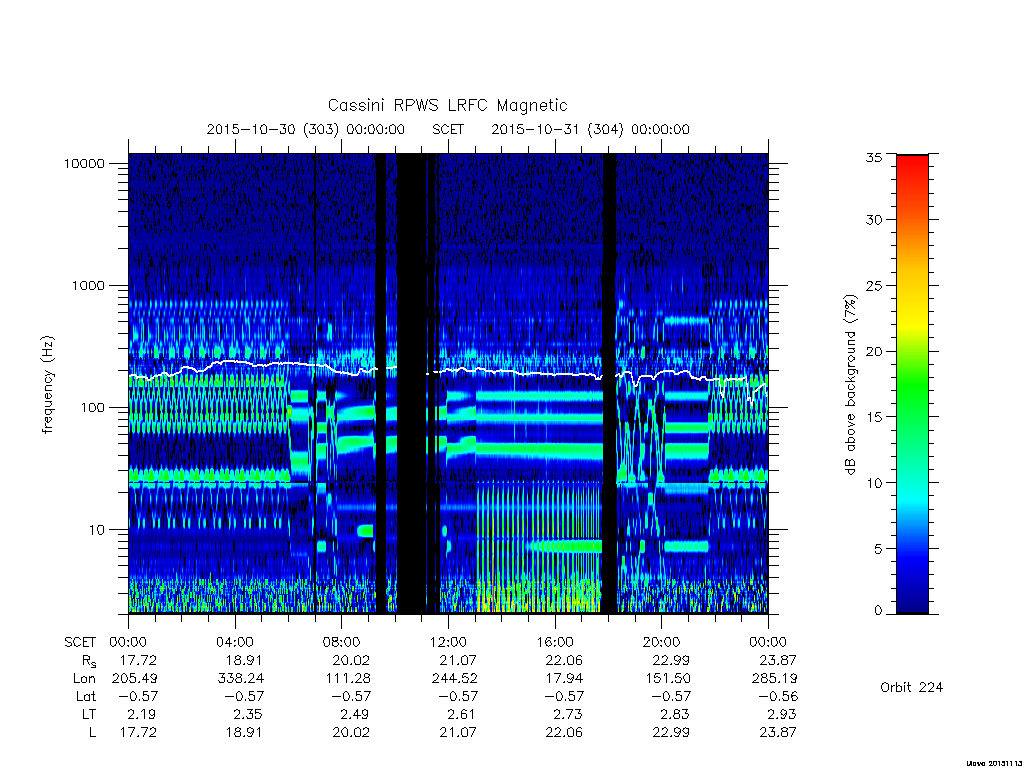Screen dimensions: 1024x768
Task: Click the 'frequency (Hz)' axis label
Action: click(48, 385)
